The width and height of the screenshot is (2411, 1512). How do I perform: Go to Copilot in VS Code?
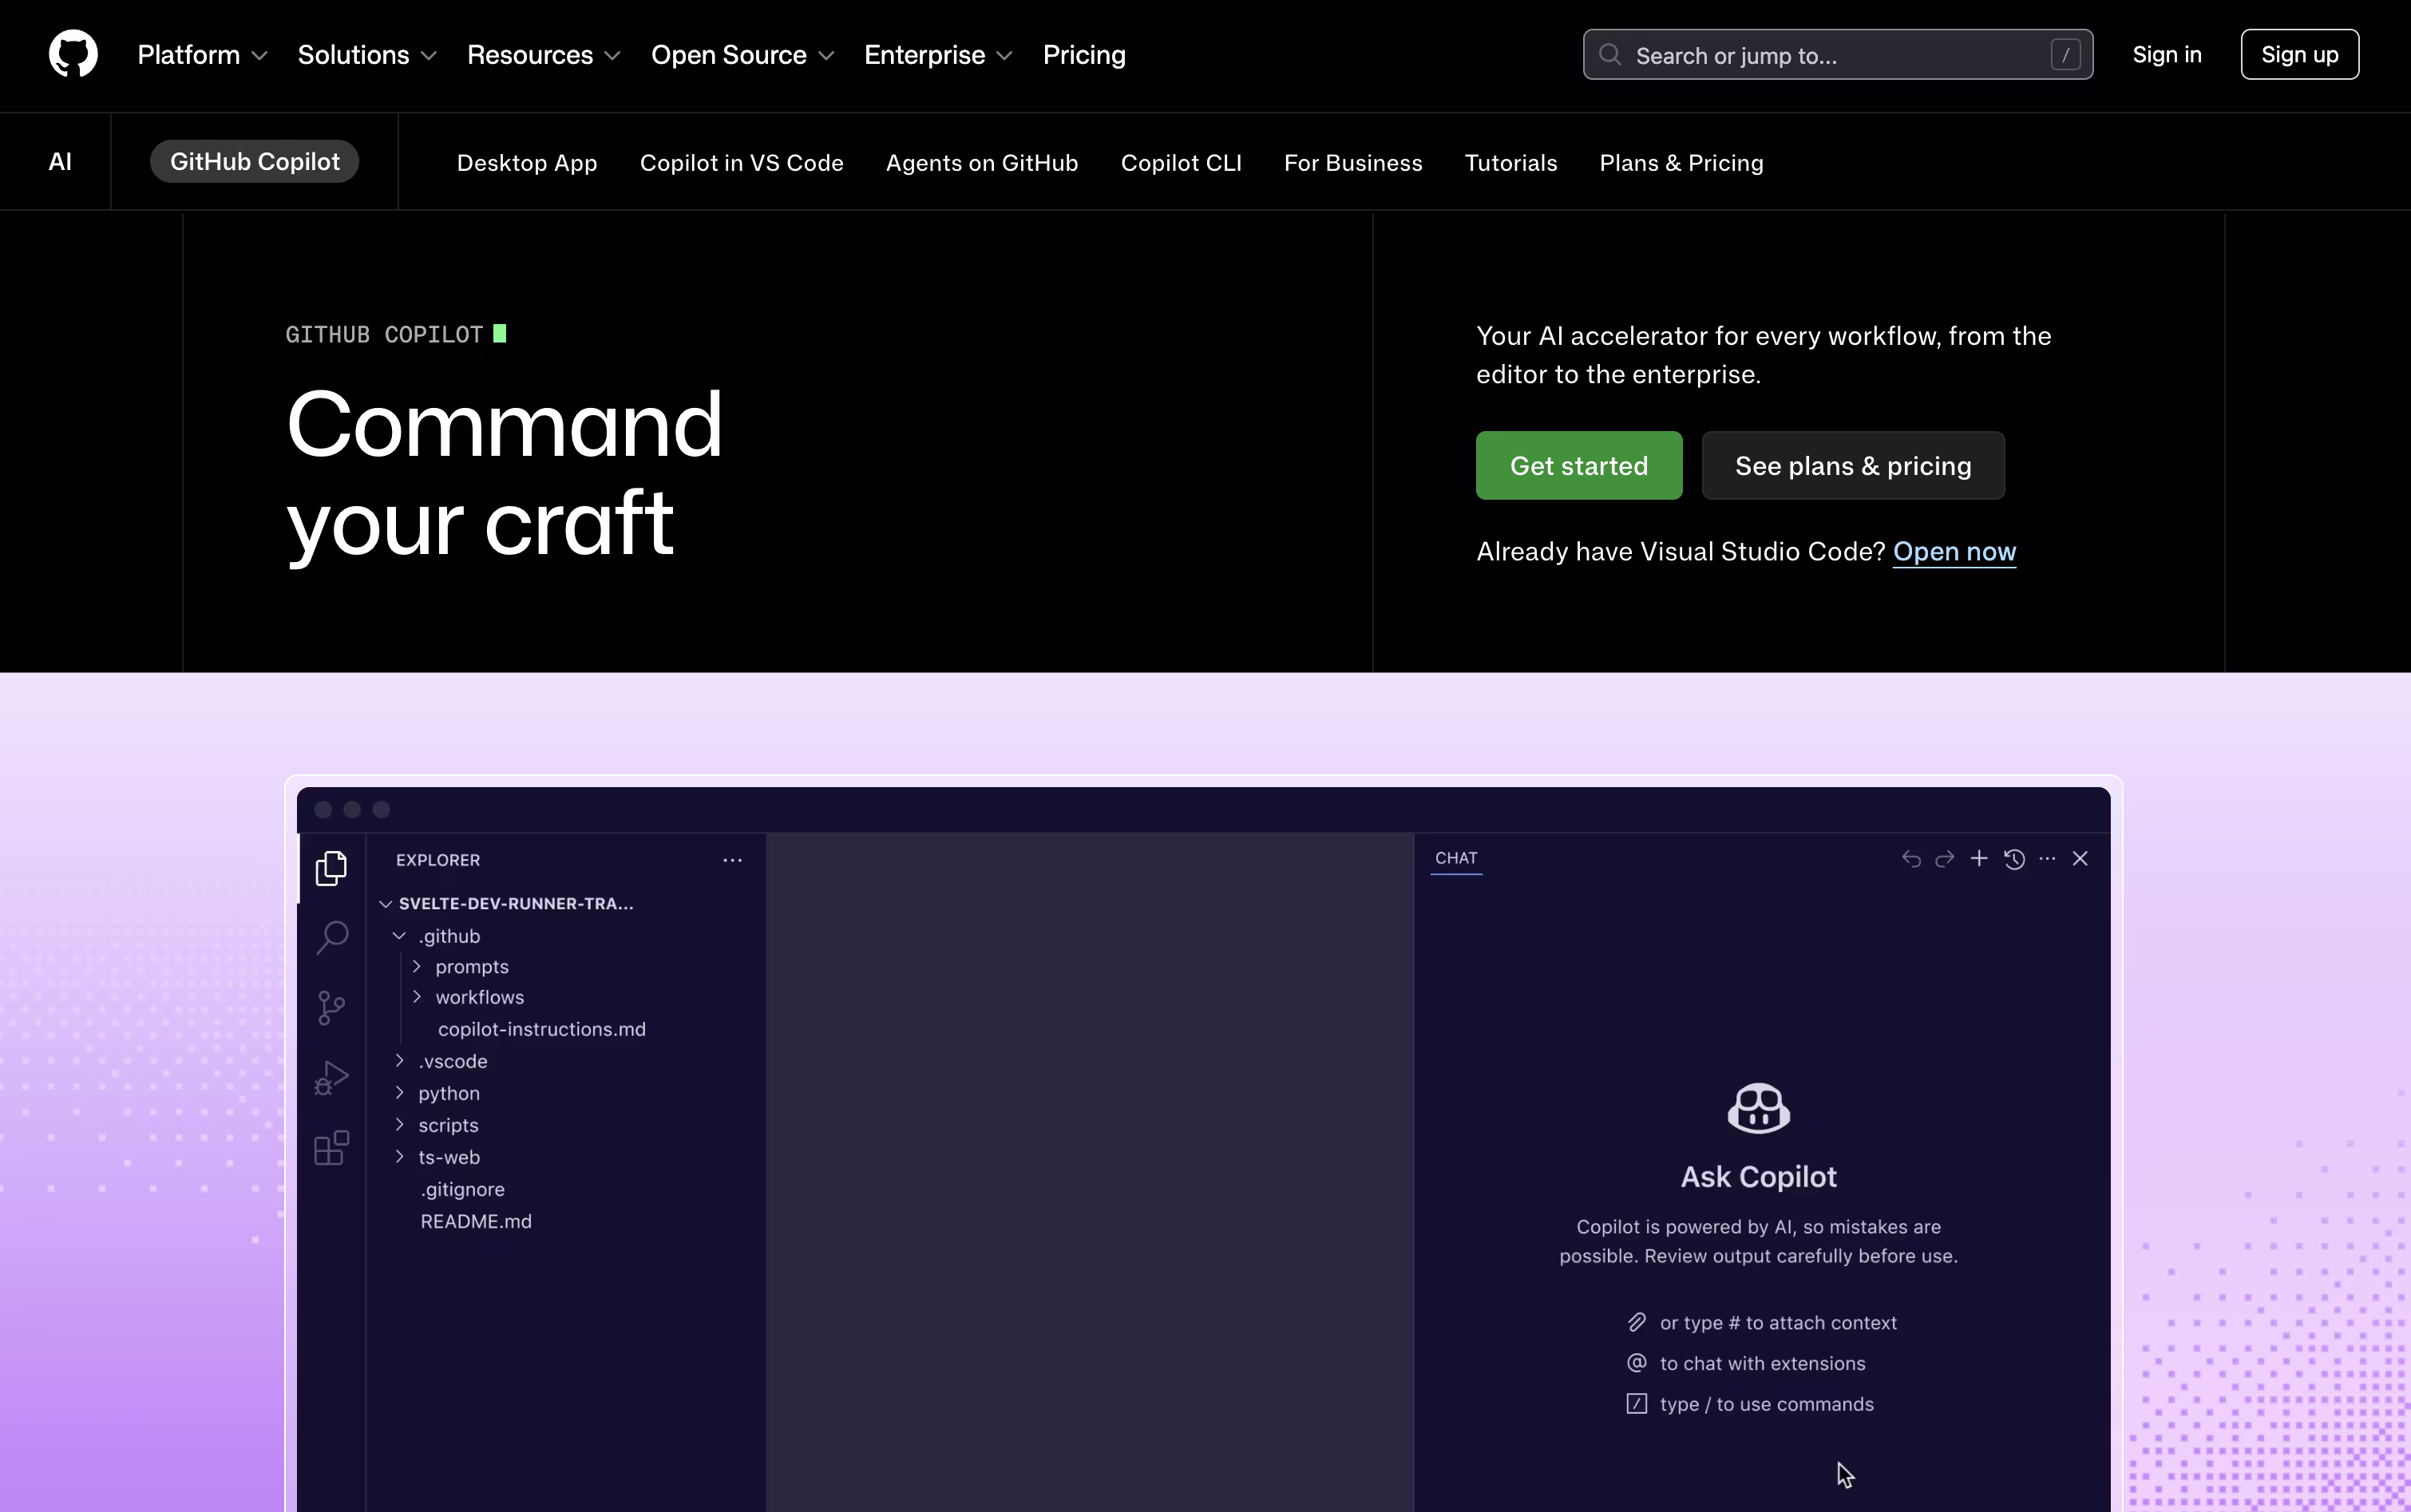pyautogui.click(x=742, y=163)
